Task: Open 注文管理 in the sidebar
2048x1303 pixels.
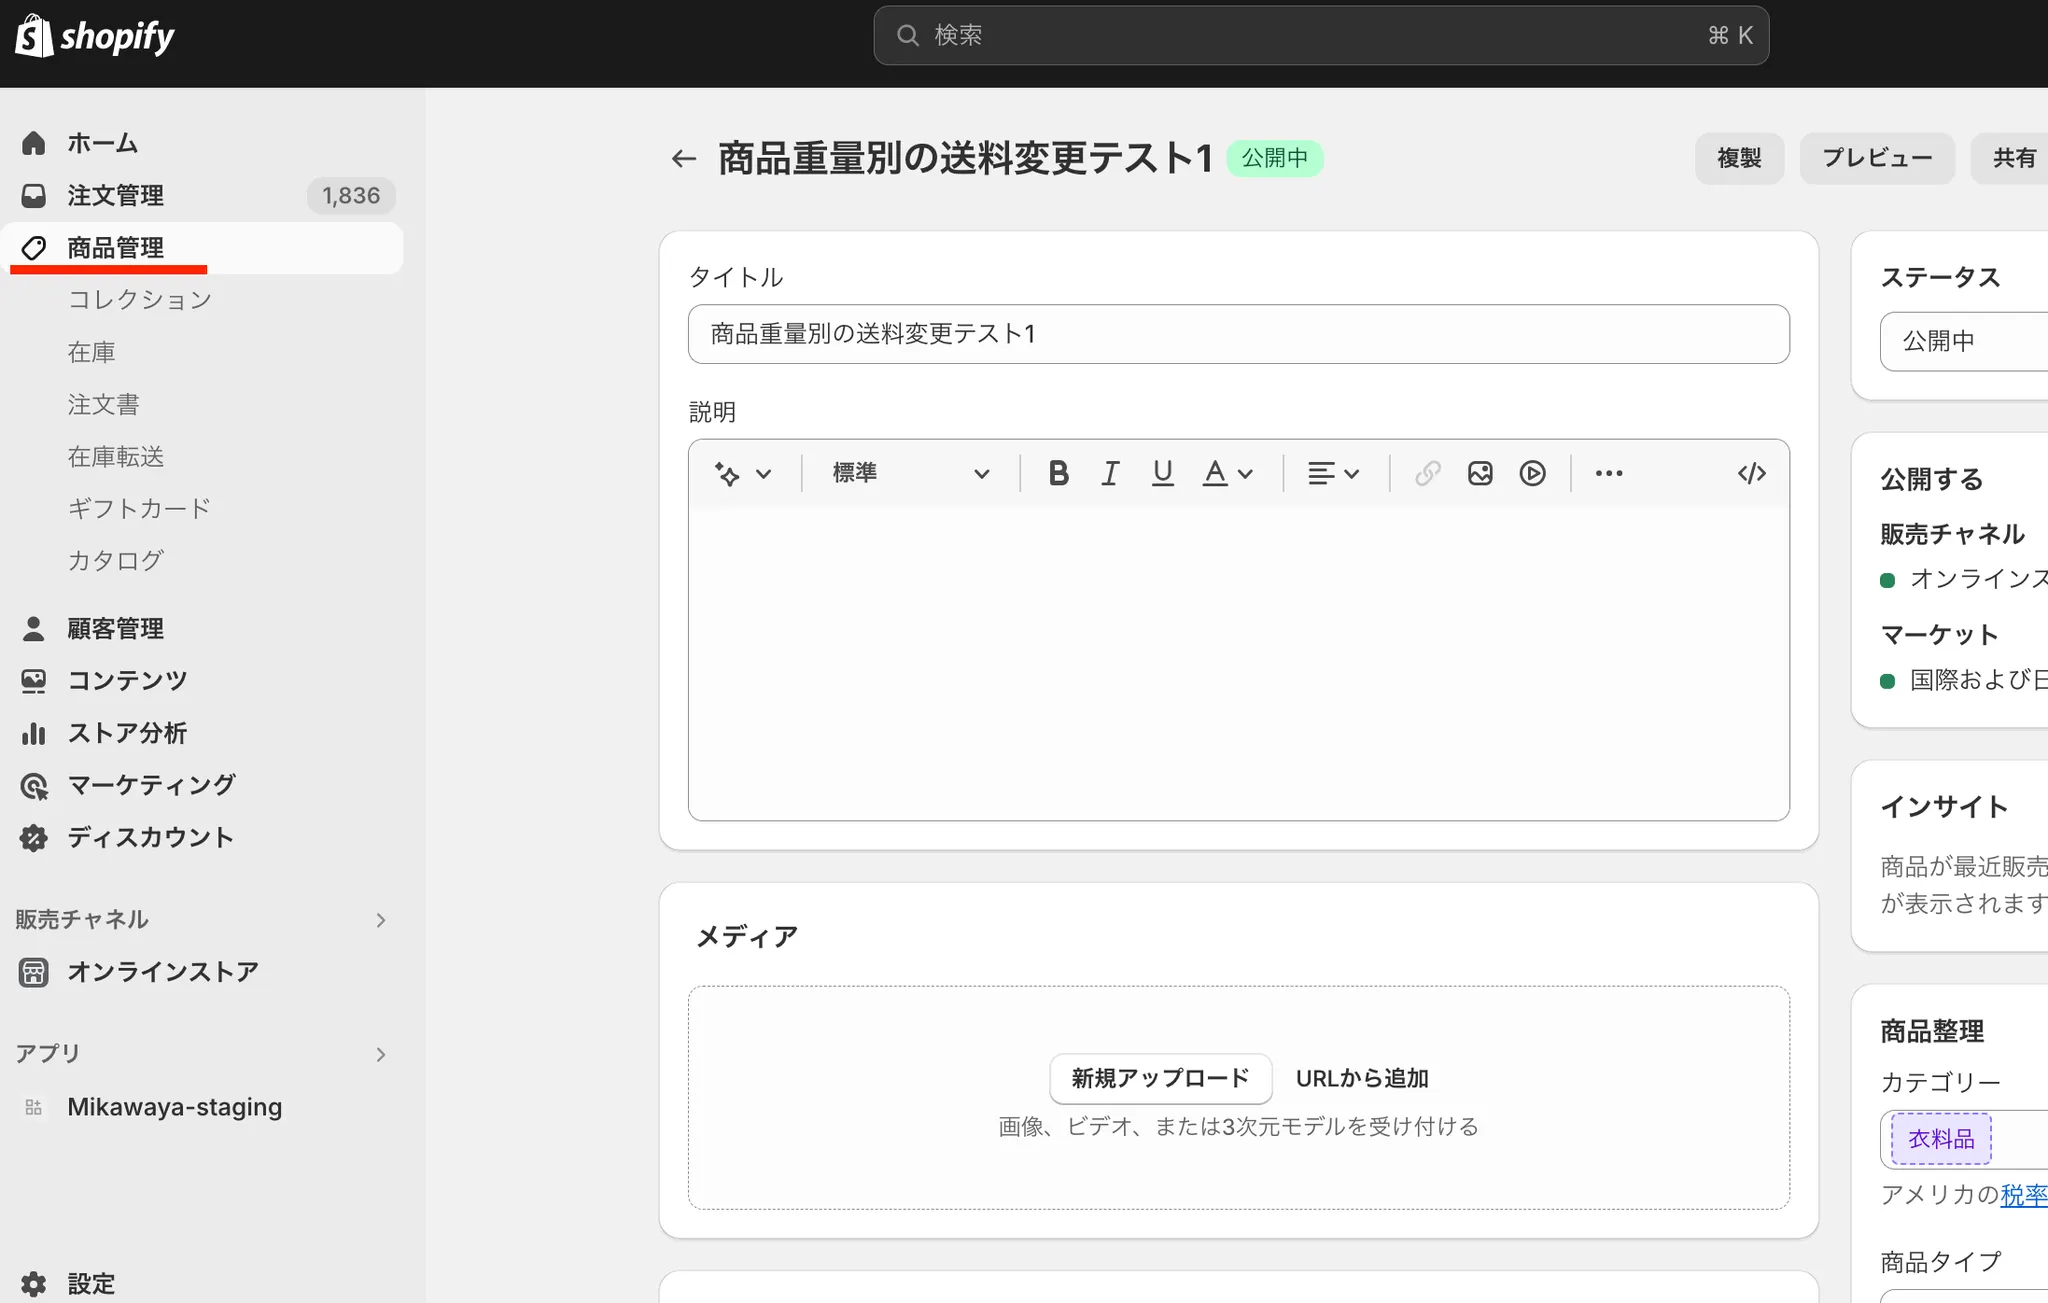Action: (115, 195)
